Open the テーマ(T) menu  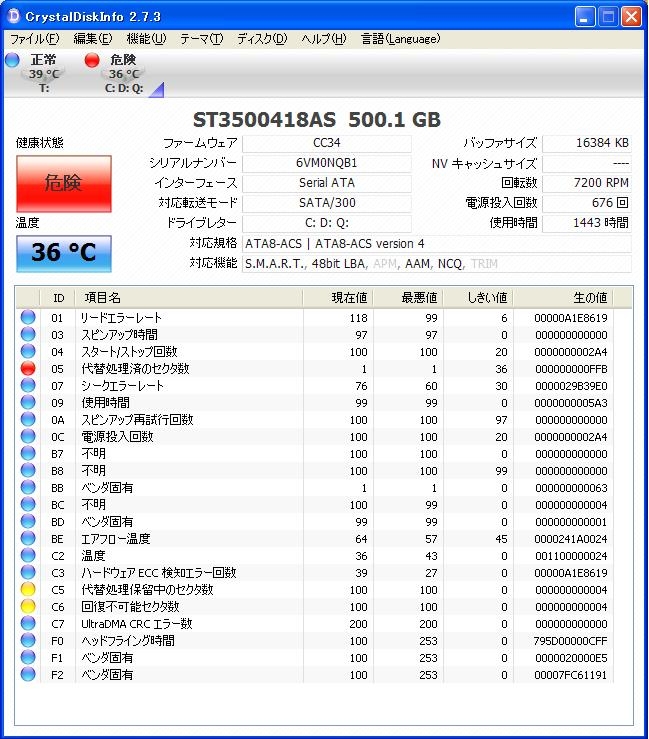202,39
